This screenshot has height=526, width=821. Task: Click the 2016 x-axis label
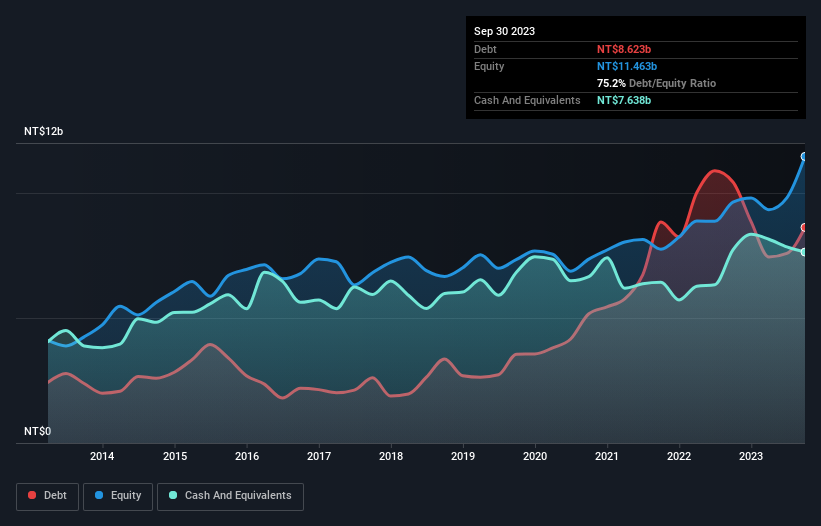pos(247,456)
